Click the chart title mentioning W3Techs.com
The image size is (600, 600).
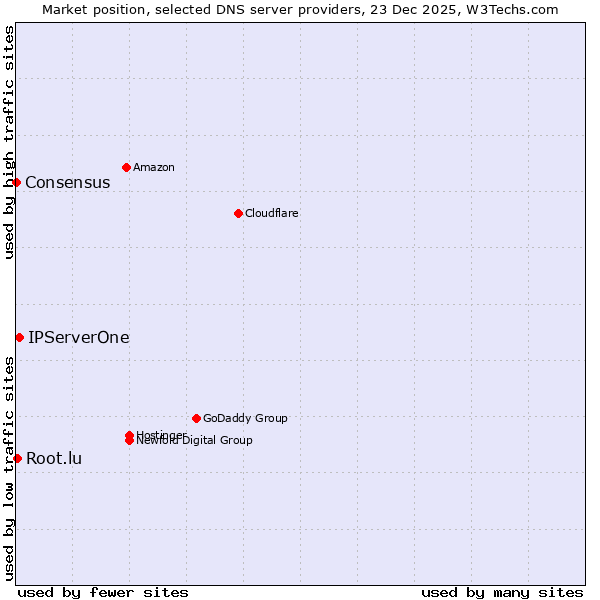300,9
